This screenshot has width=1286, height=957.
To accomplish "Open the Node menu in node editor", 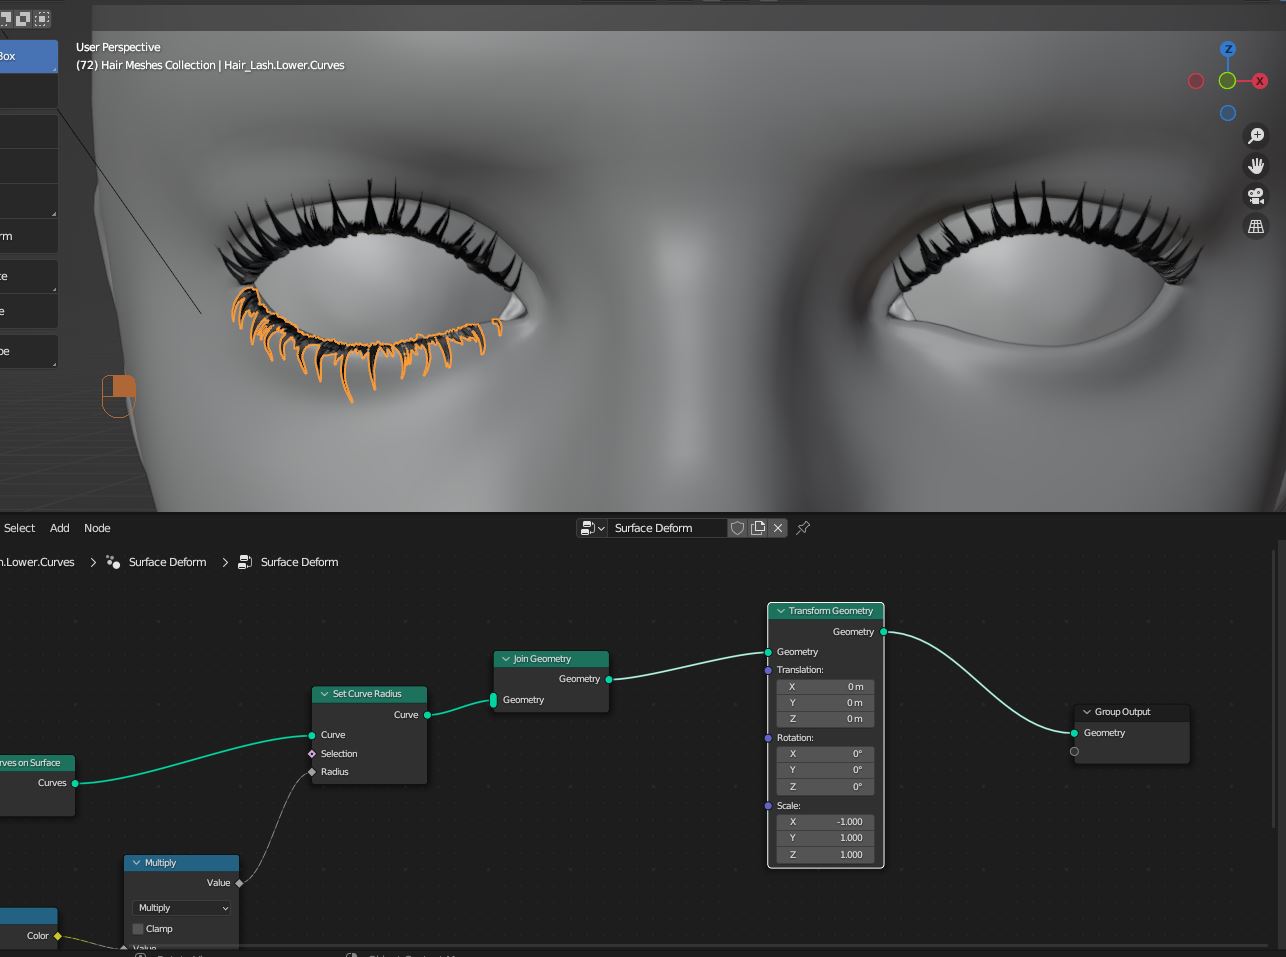I will (97, 528).
